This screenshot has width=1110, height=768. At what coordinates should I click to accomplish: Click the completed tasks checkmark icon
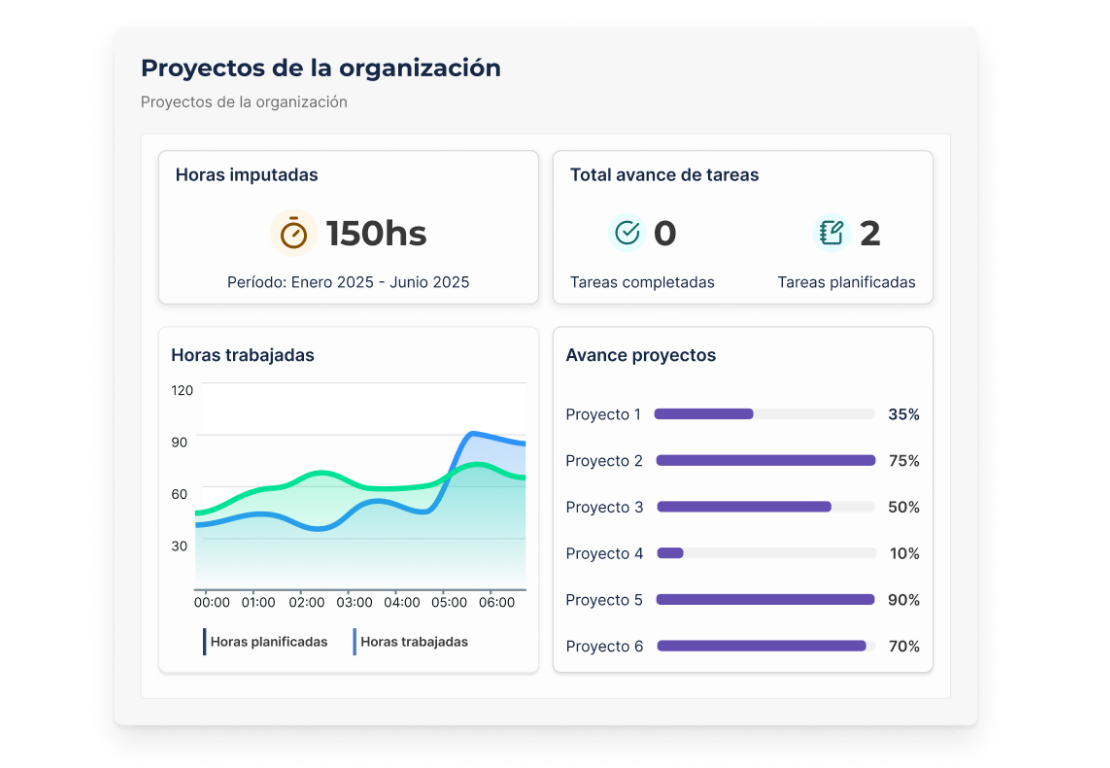[627, 233]
